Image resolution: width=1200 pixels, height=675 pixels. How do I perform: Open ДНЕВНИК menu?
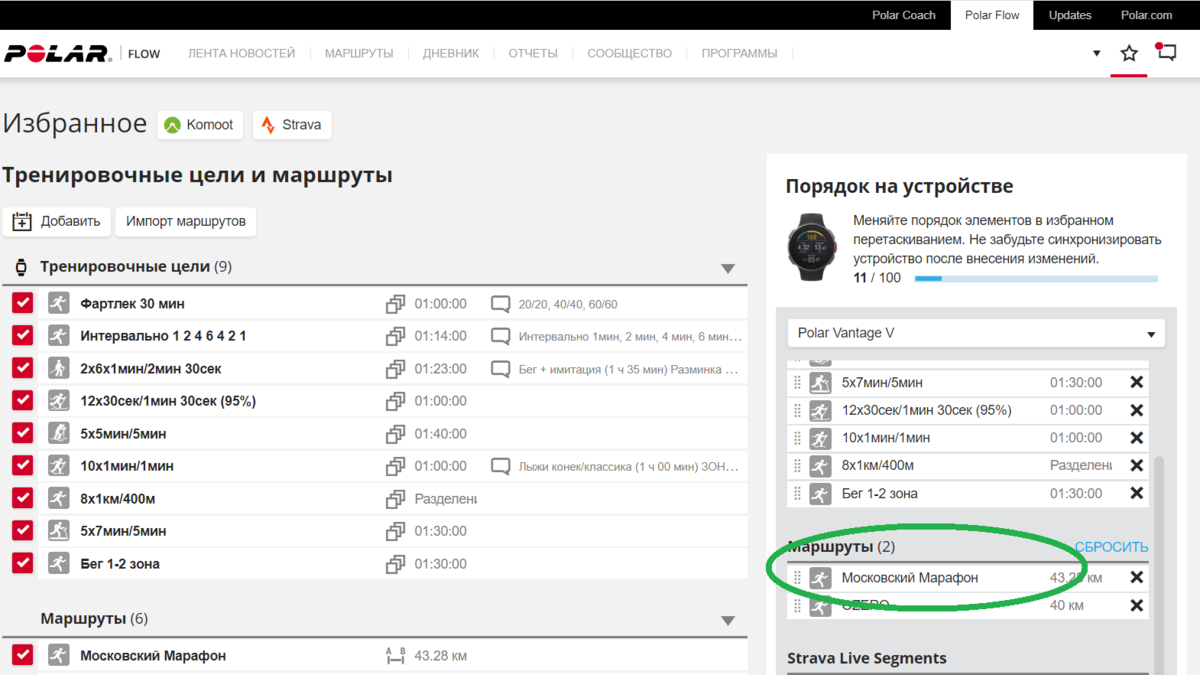pos(451,53)
